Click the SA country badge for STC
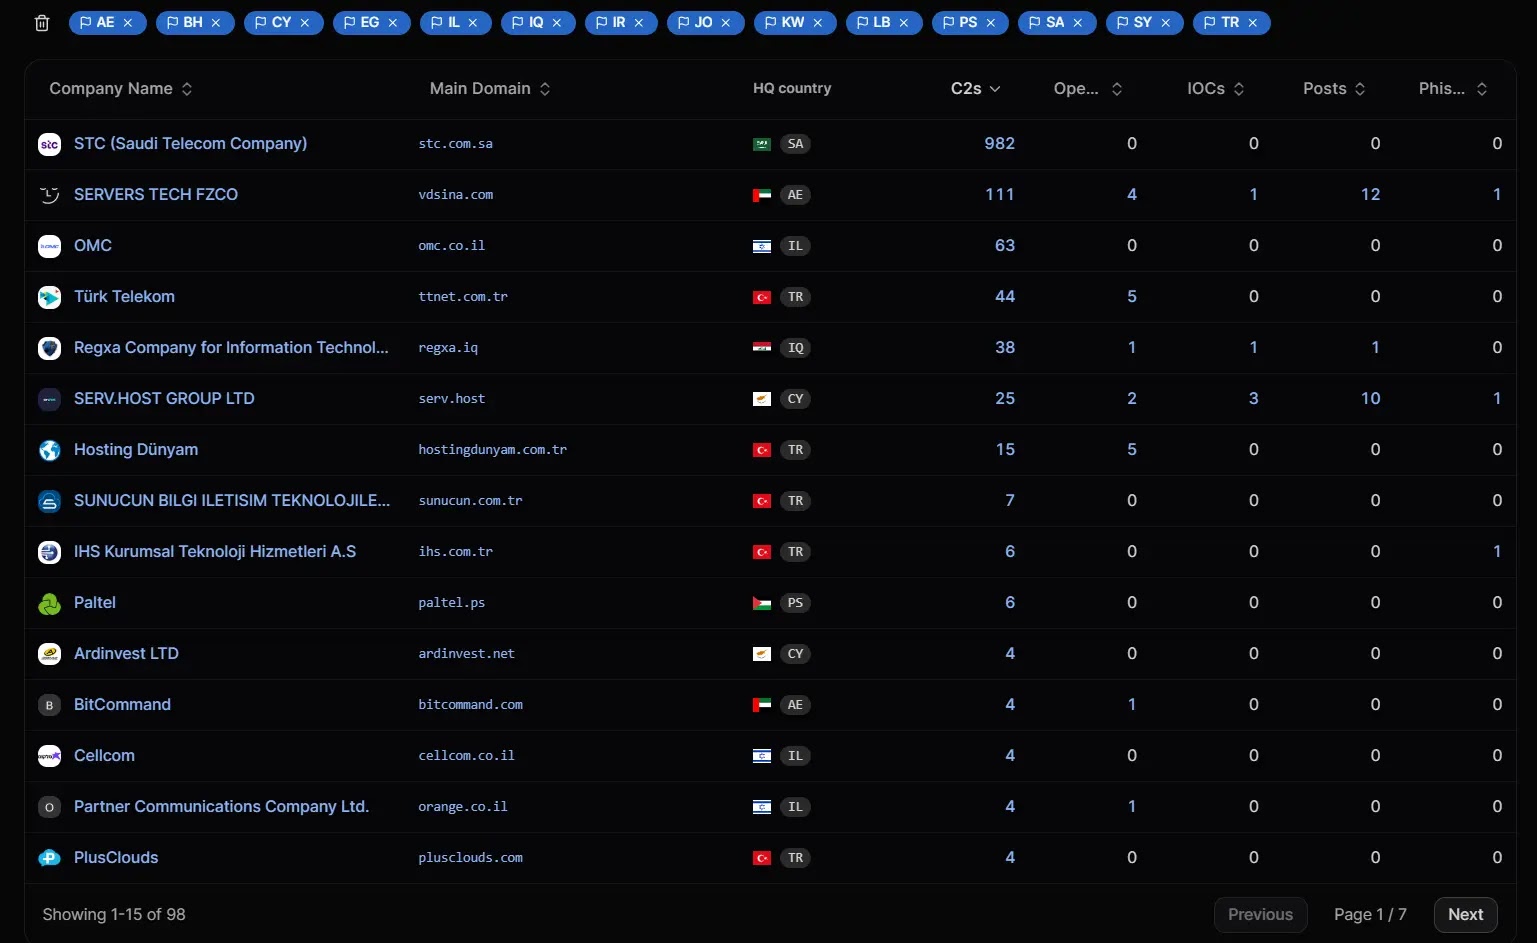This screenshot has width=1537, height=943. [795, 144]
